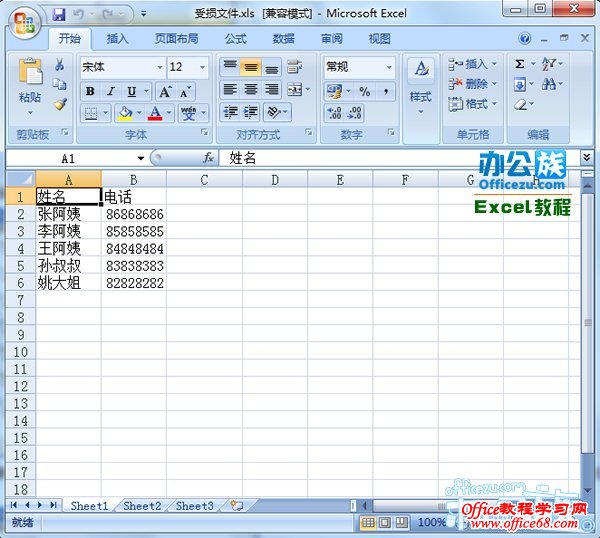Switch to the Sheet2 worksheet
Viewport: 600px width, 538px height.
tap(141, 506)
